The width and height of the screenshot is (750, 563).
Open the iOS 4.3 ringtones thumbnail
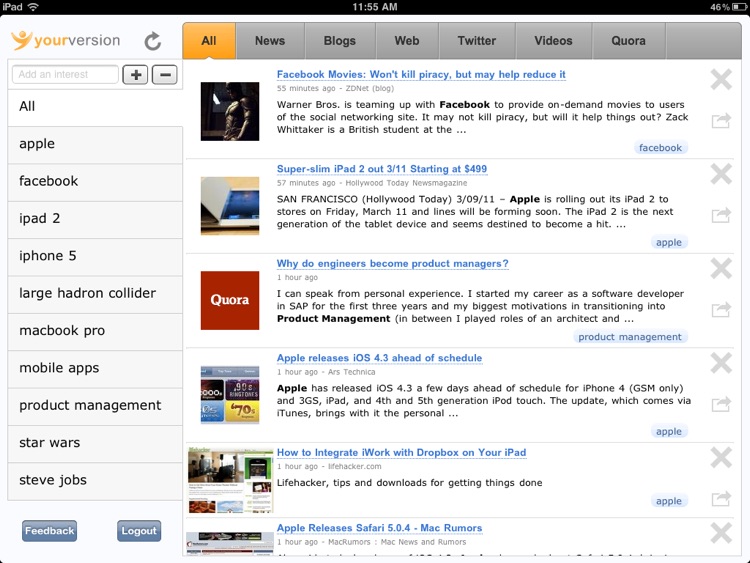tap(230, 395)
